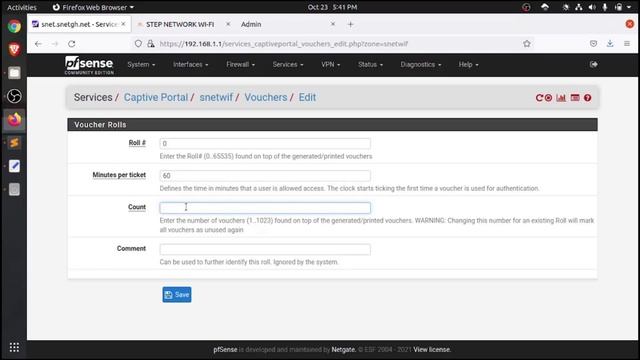The width and height of the screenshot is (640, 360).
Task: Open snetwif breadcrumb link
Action: [x=216, y=98]
